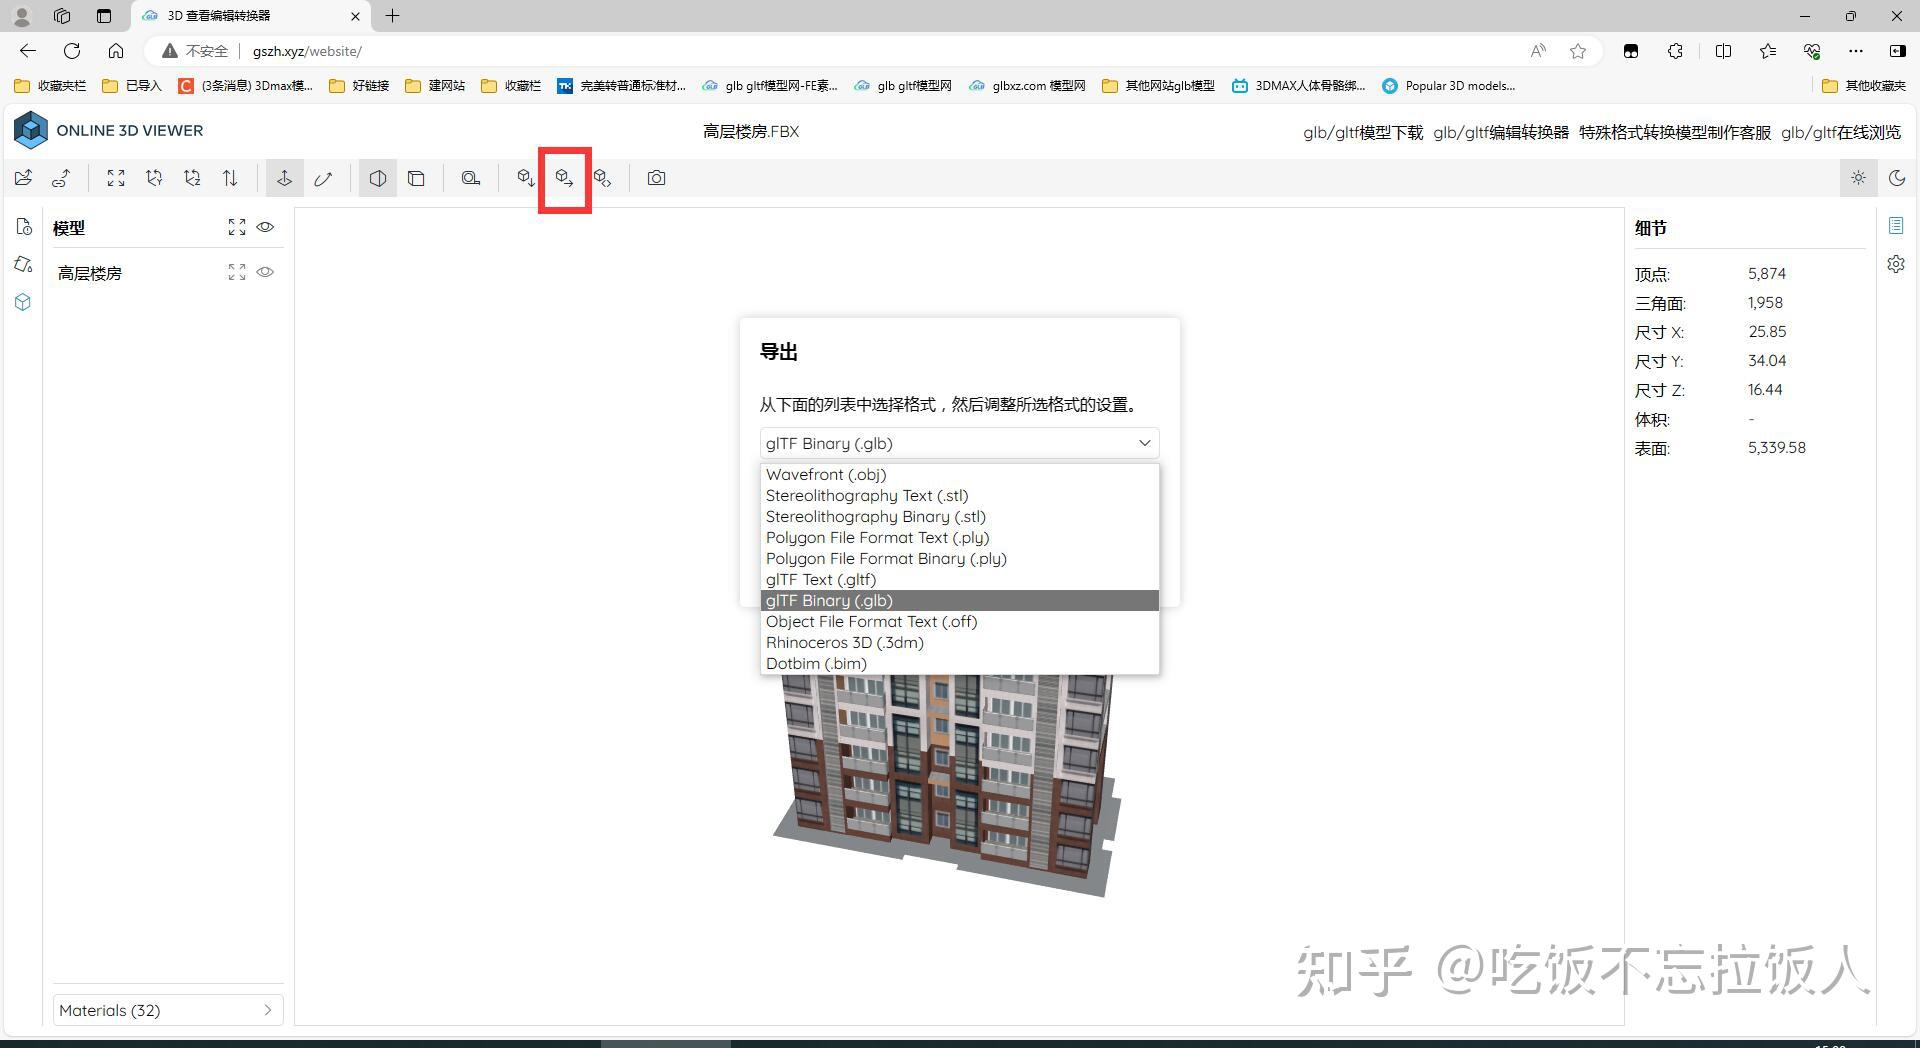Screen dimensions: 1920x1048
Task: Enable fixed up vector navigation mode
Action: tap(285, 178)
